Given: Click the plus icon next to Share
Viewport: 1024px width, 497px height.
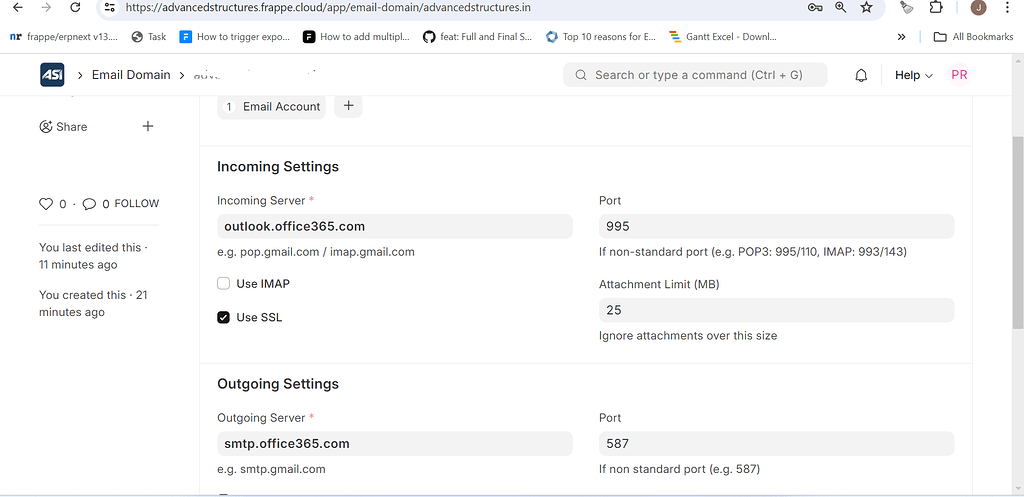Looking at the screenshot, I should [148, 126].
